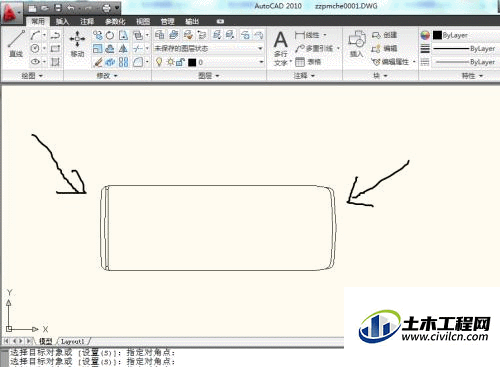Click the 创建 block button
Image resolution: width=500 pixels, height=367 pixels.
pyautogui.click(x=384, y=35)
